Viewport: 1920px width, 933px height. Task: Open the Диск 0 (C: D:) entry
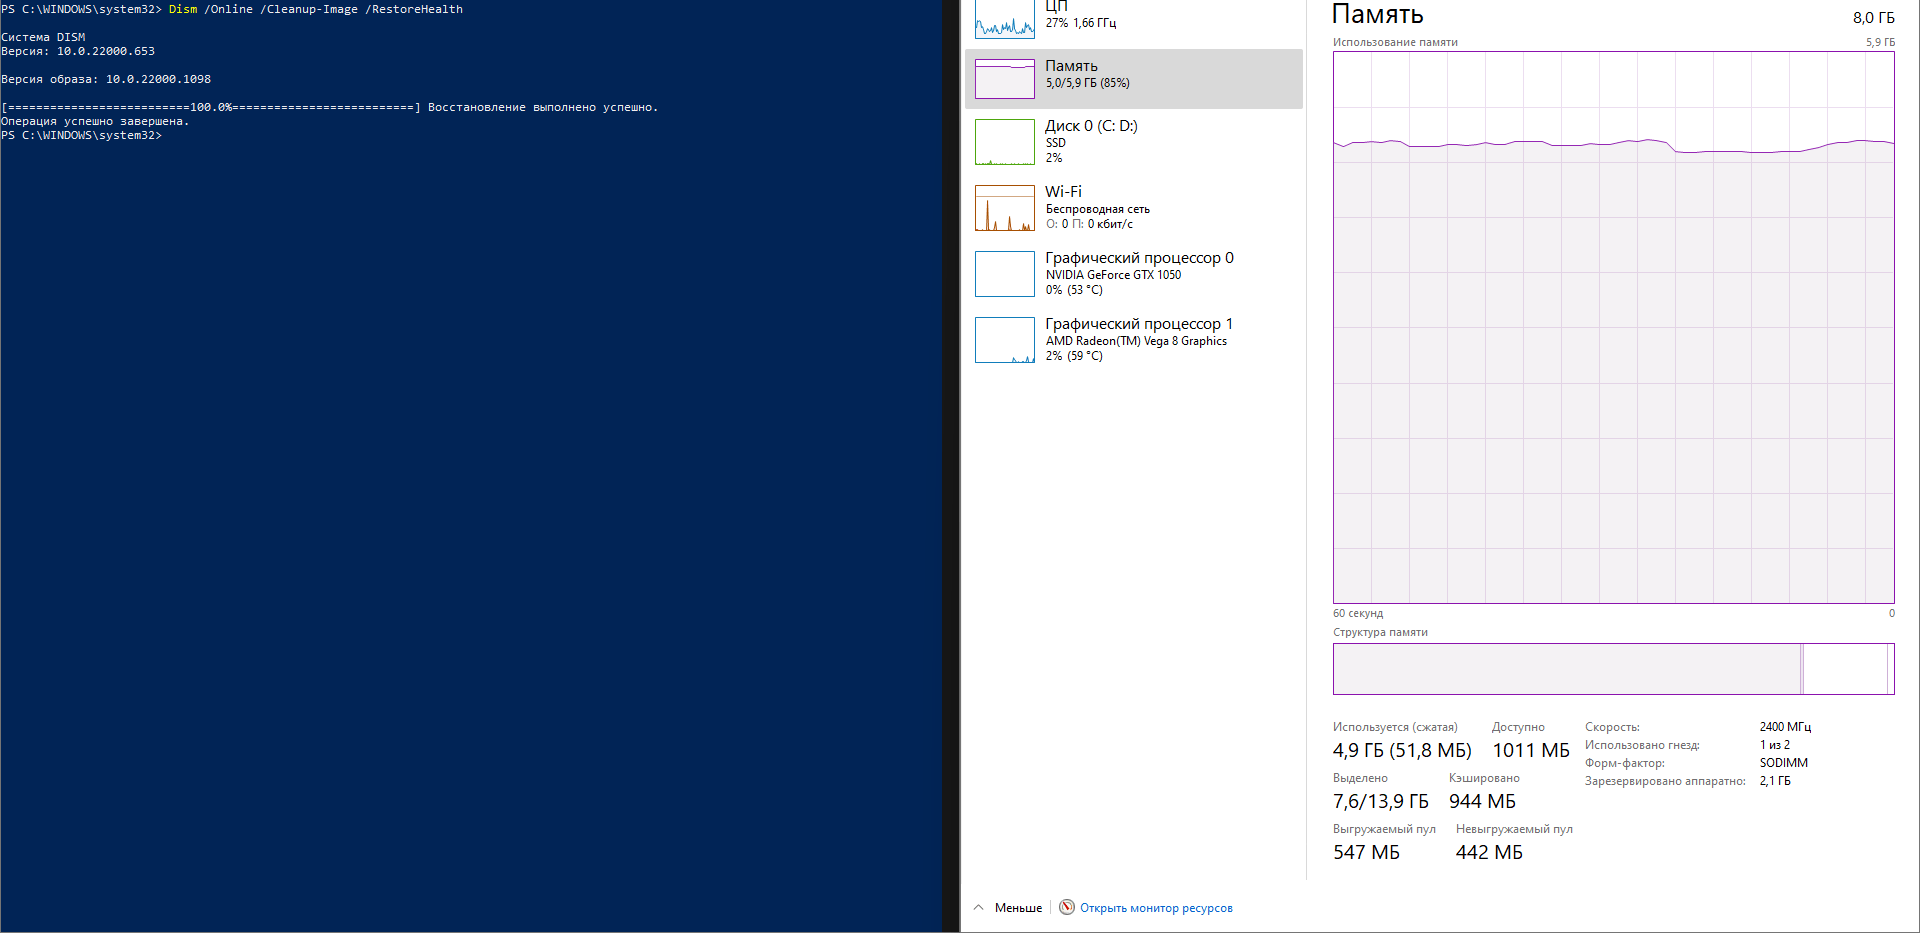tap(1134, 142)
